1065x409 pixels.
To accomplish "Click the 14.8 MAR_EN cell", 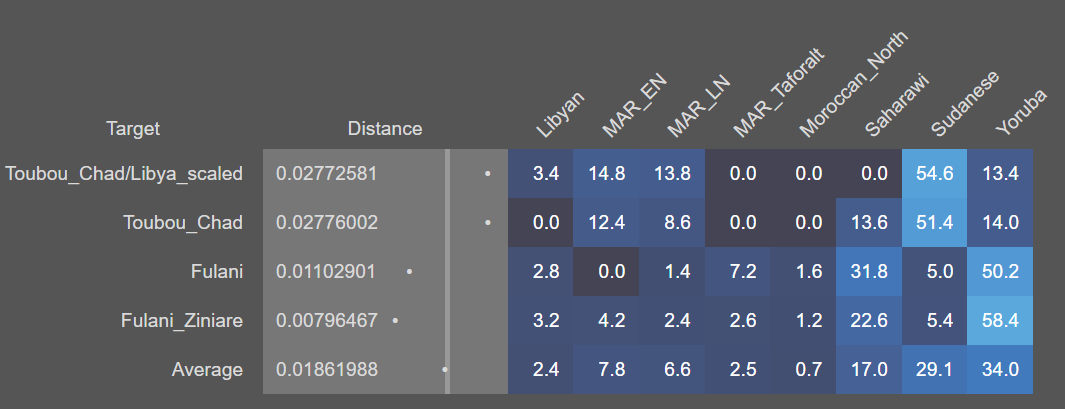I will pyautogui.click(x=607, y=173).
